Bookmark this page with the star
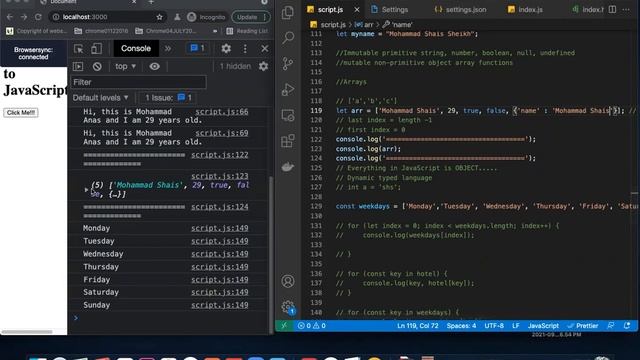 159,17
